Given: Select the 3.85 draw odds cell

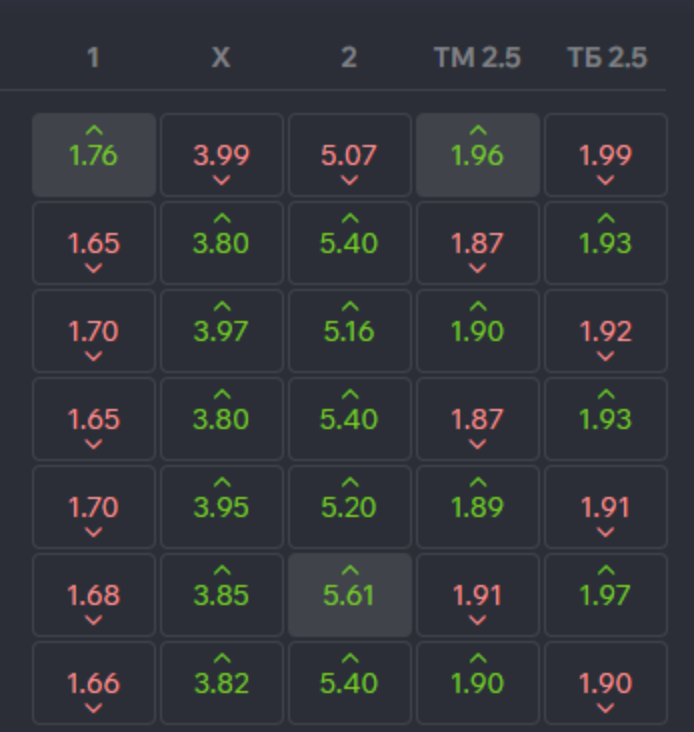Looking at the screenshot, I should click(222, 595).
